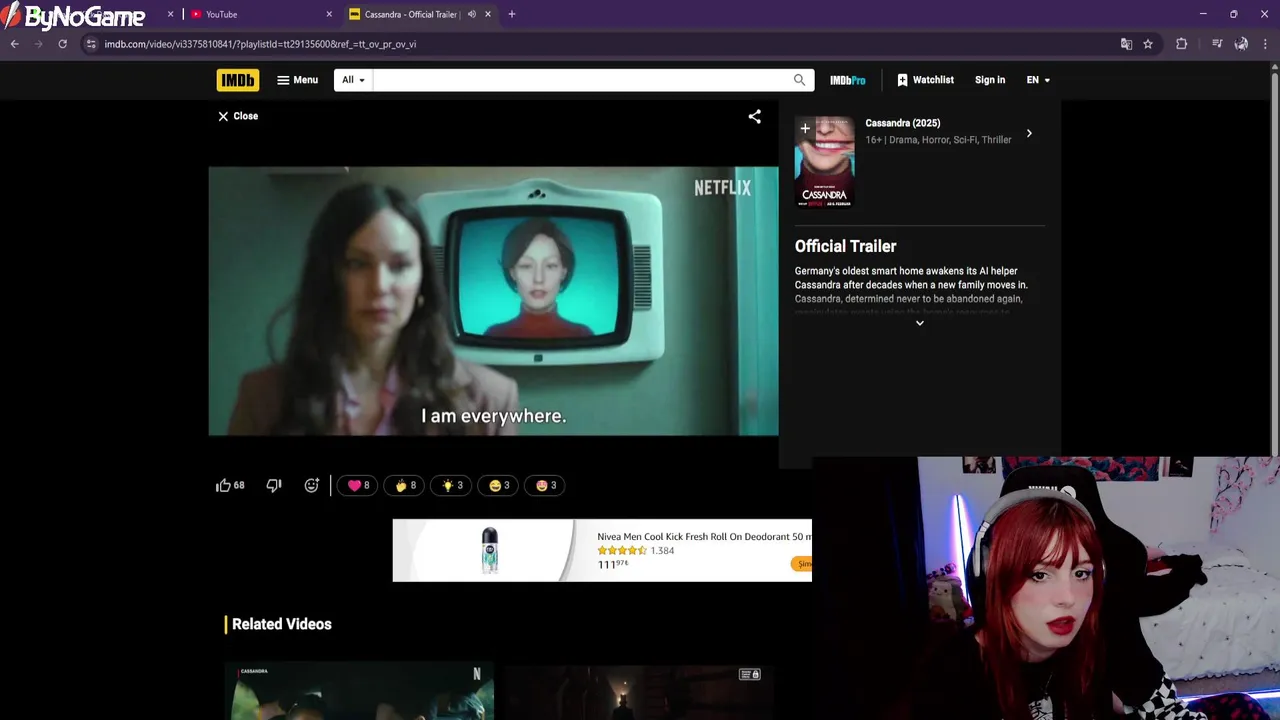Viewport: 1280px width, 720px height.
Task: Close the video player via Close
Action: [x=238, y=116]
